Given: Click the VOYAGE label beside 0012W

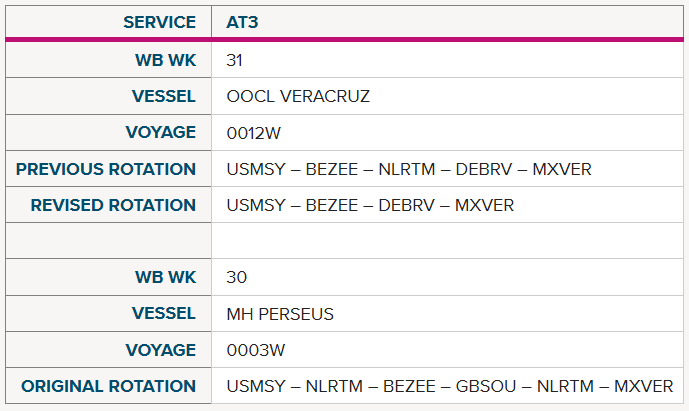Looking at the screenshot, I should point(161,132).
